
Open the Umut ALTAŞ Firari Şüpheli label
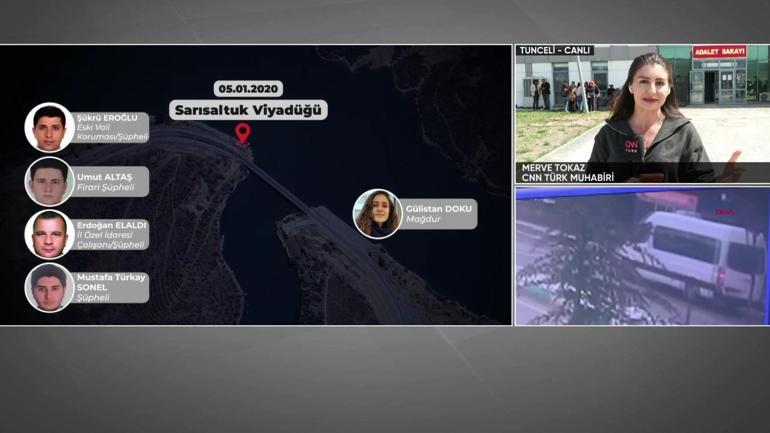(x=111, y=181)
